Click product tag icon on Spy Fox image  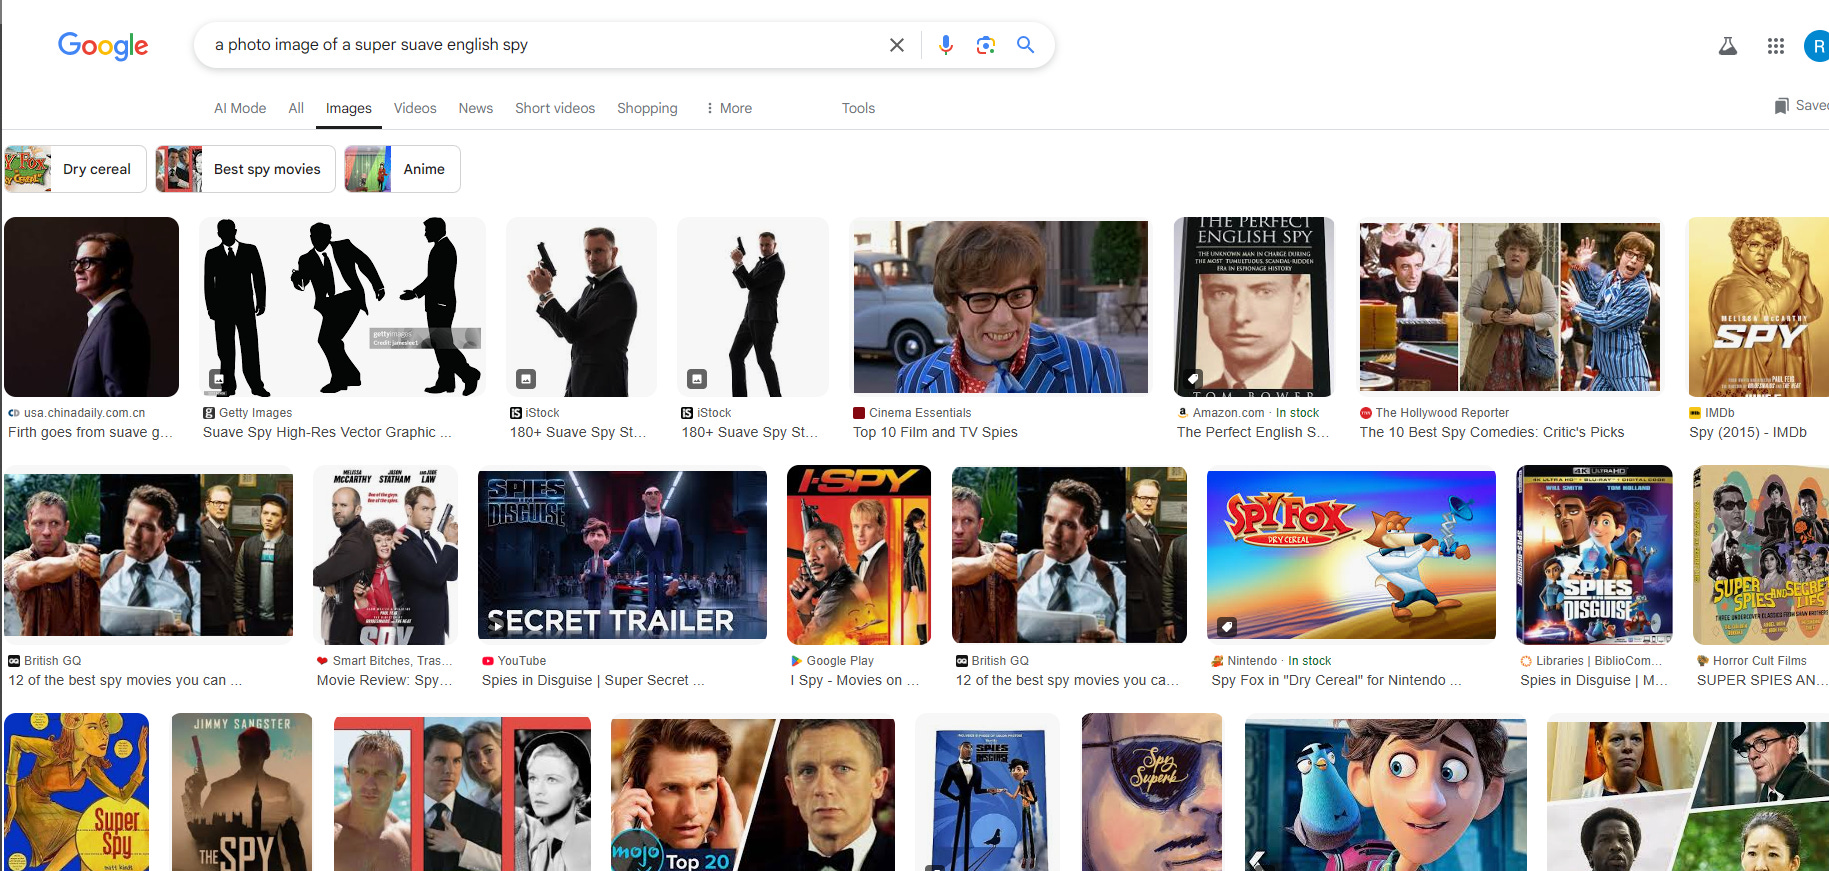click(x=1226, y=626)
